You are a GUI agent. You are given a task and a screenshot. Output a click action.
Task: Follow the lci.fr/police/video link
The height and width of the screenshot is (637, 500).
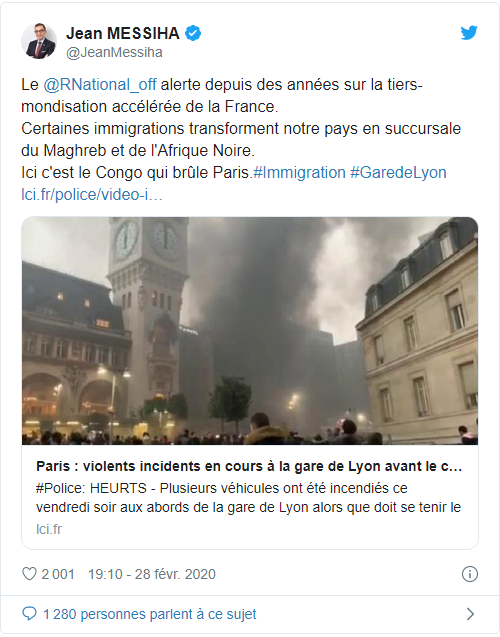coord(92,195)
